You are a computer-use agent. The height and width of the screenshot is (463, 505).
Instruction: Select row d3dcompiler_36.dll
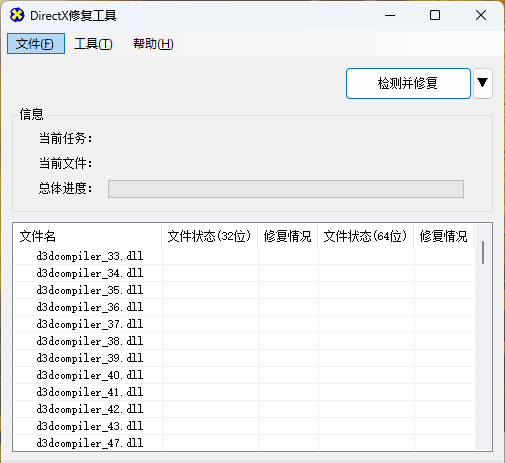(244, 307)
